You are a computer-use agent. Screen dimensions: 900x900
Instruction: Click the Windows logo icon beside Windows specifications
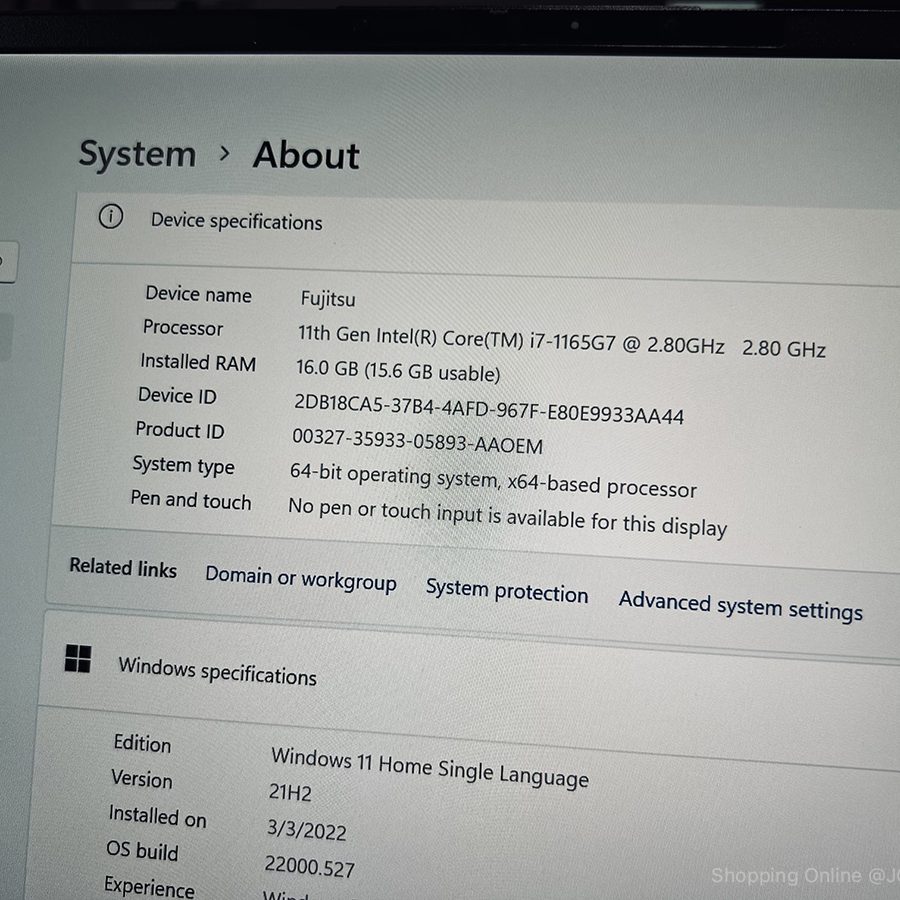77,658
